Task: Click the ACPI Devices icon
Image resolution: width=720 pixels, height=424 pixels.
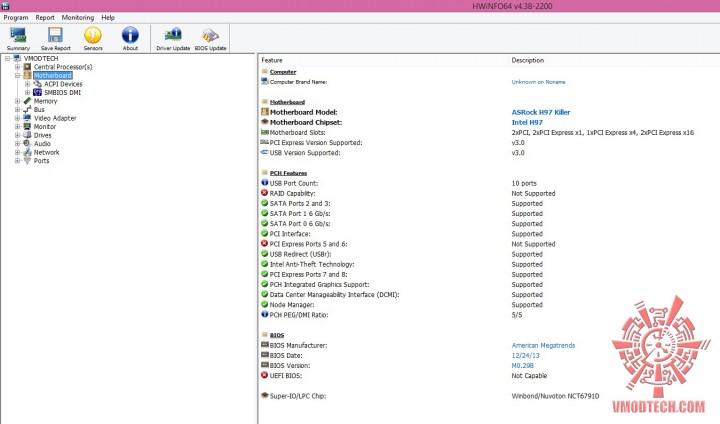Action: pyautogui.click(x=38, y=84)
